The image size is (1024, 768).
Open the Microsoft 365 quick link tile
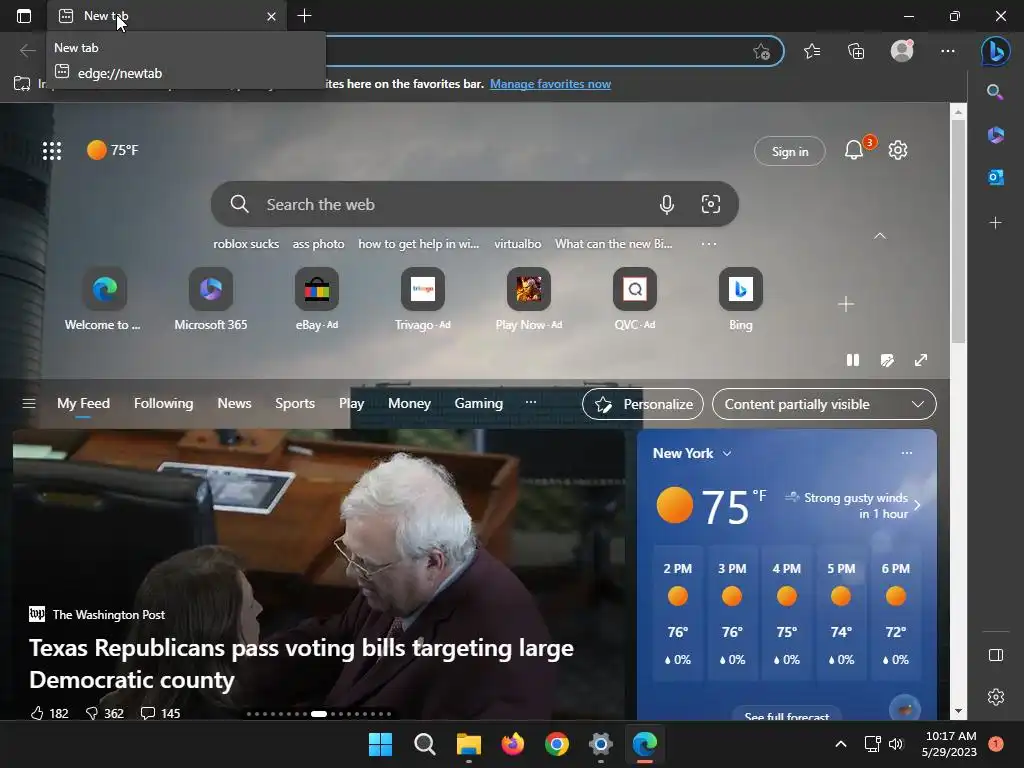(210, 299)
